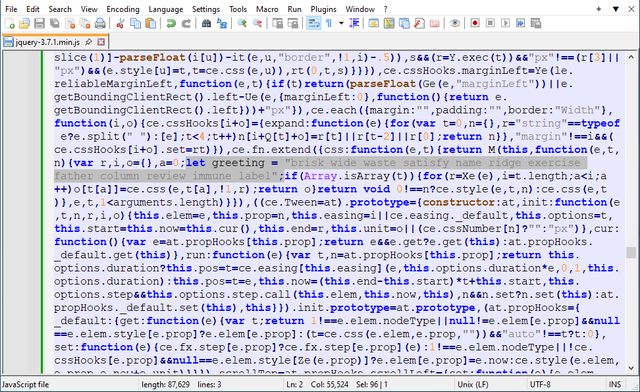
Task: Click the plus button at top right
Action: point(599,9)
